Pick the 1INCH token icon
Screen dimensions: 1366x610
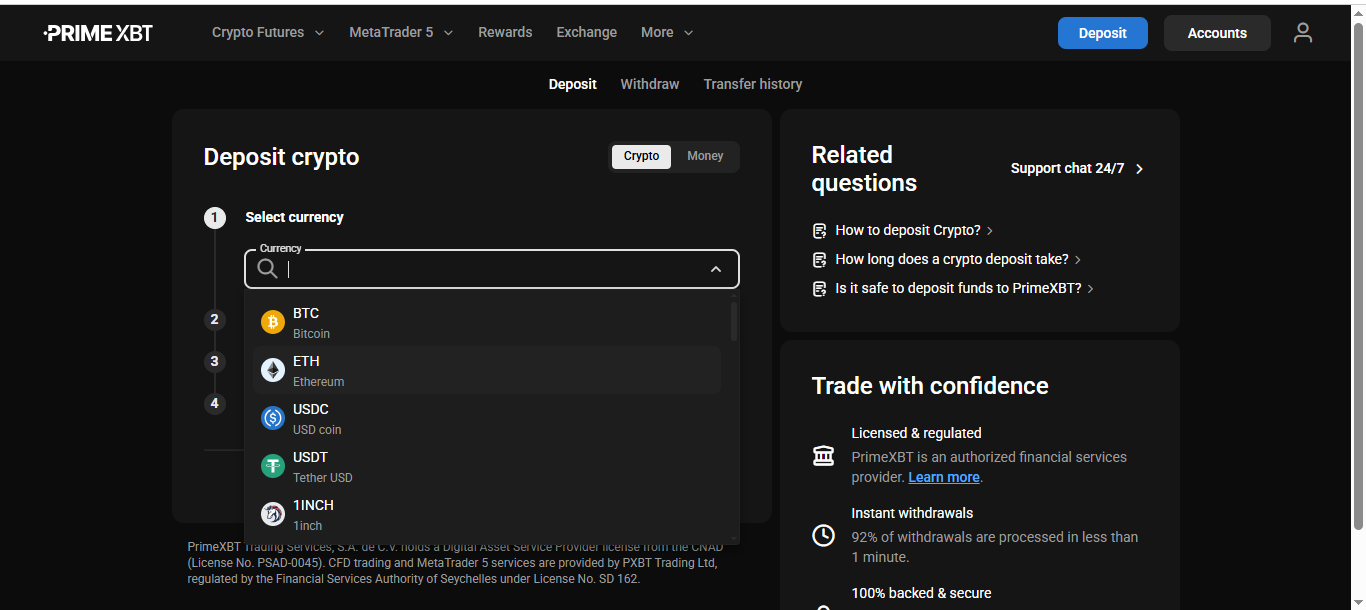click(273, 514)
